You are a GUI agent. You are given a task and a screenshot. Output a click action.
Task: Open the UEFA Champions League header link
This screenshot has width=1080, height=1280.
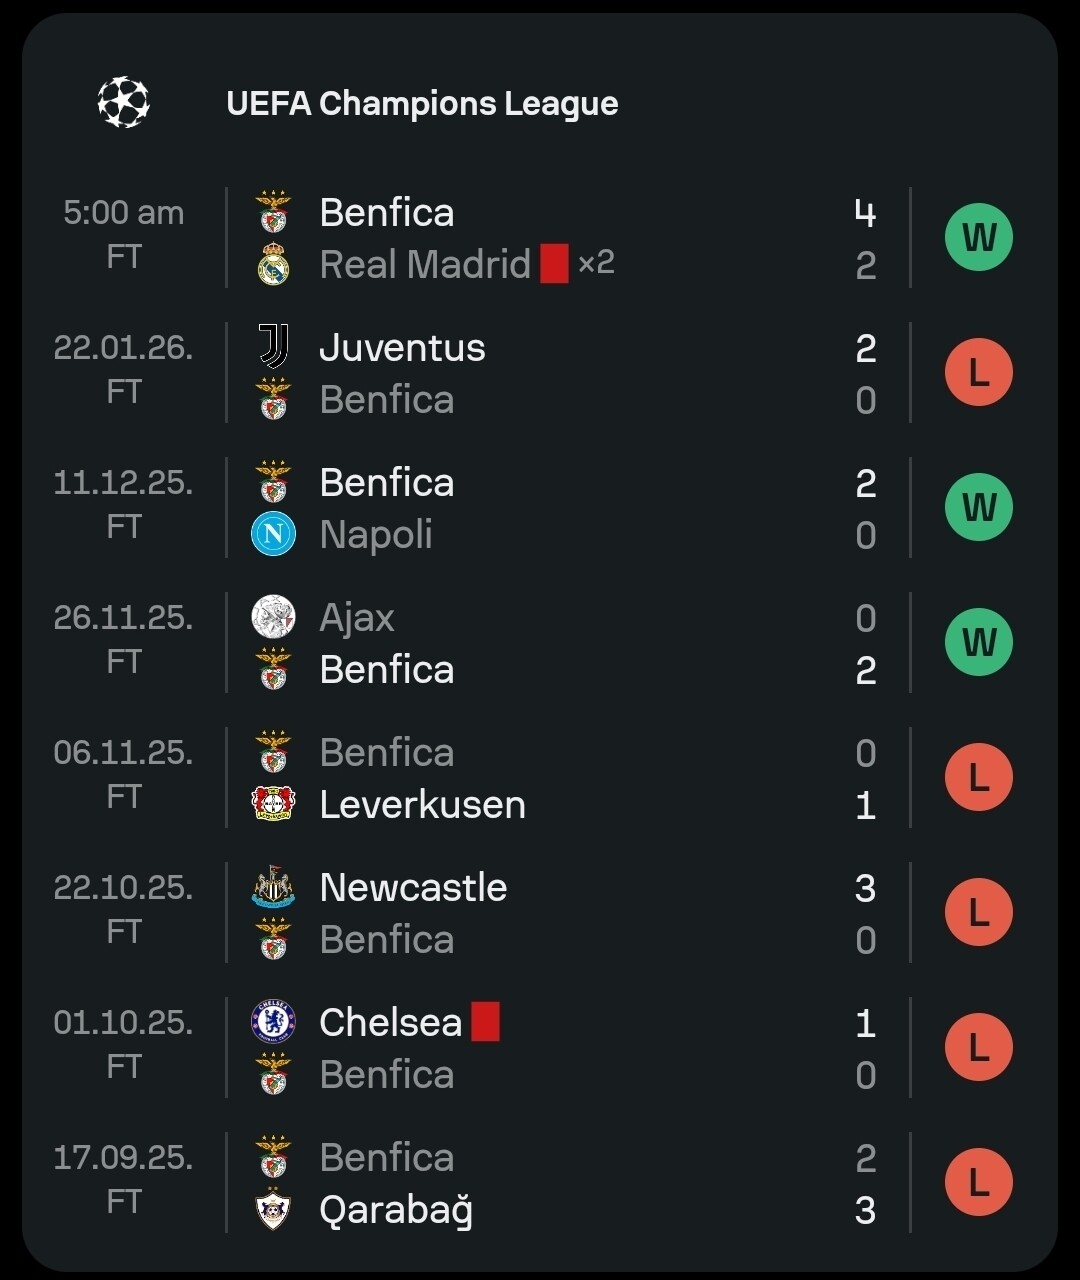[422, 103]
